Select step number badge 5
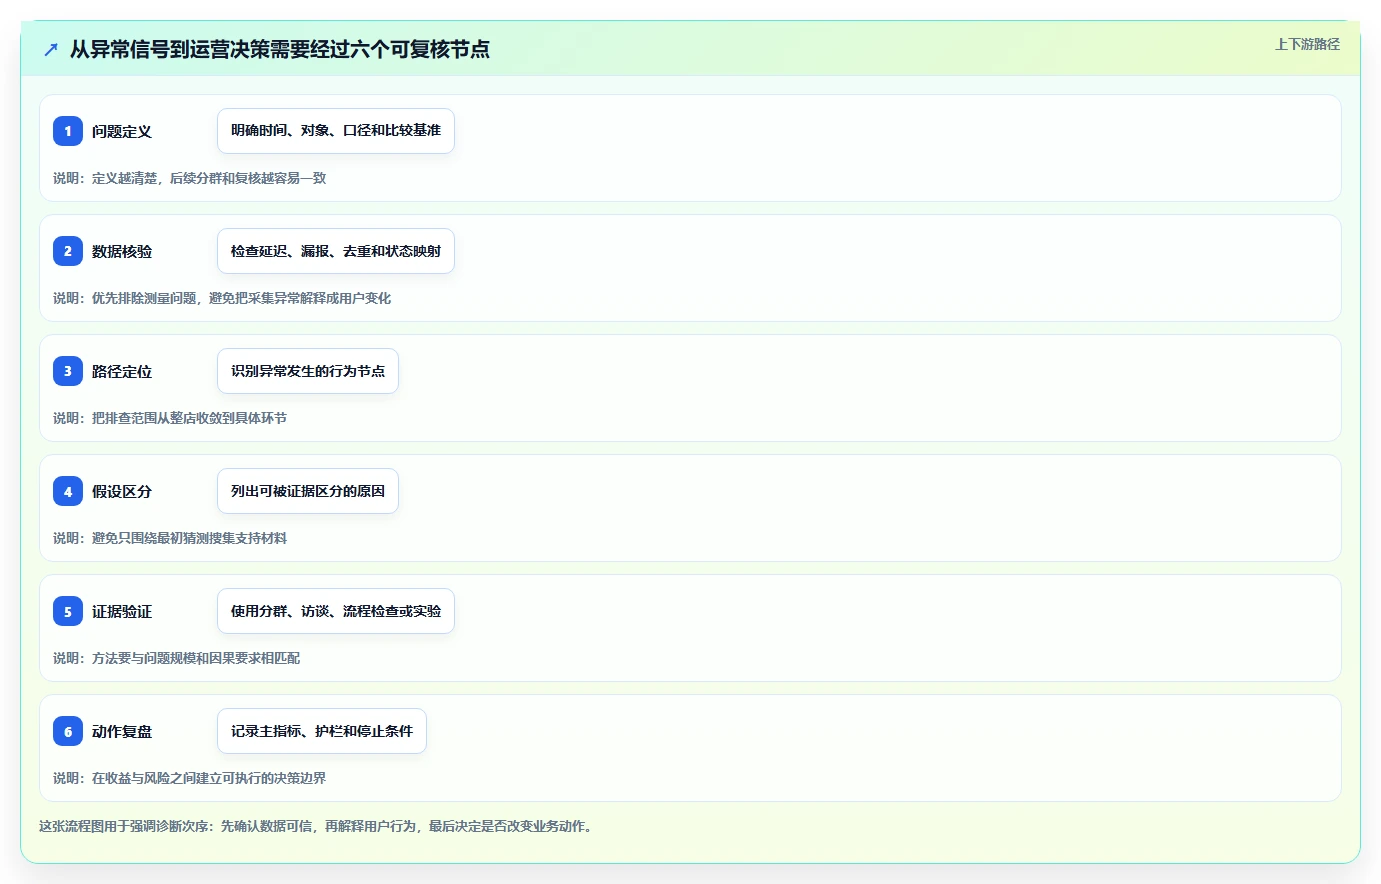 (x=68, y=611)
